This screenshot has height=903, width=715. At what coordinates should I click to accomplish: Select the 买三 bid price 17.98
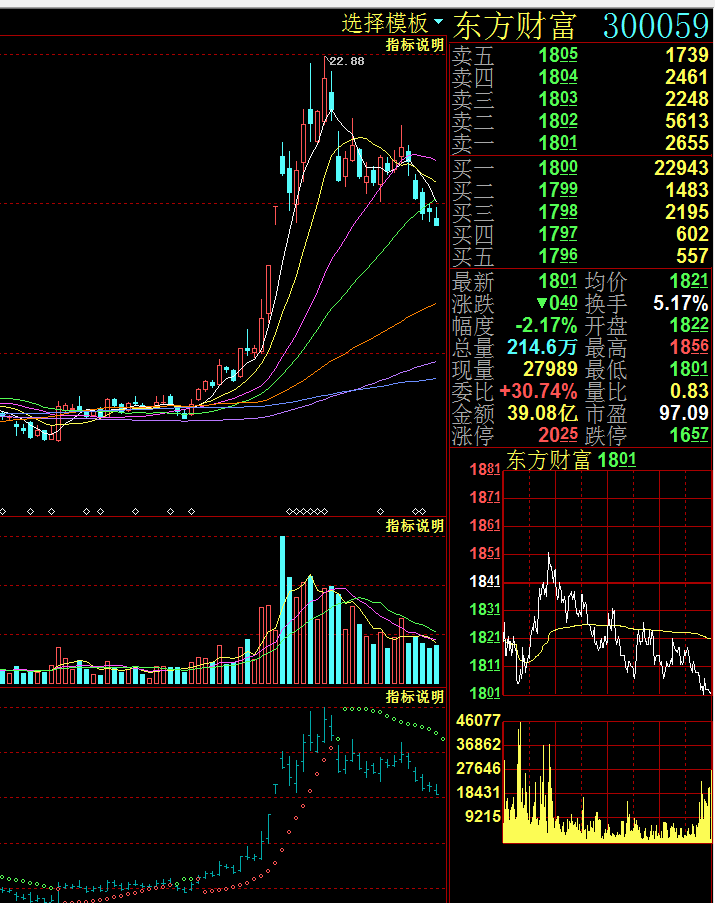(x=558, y=212)
